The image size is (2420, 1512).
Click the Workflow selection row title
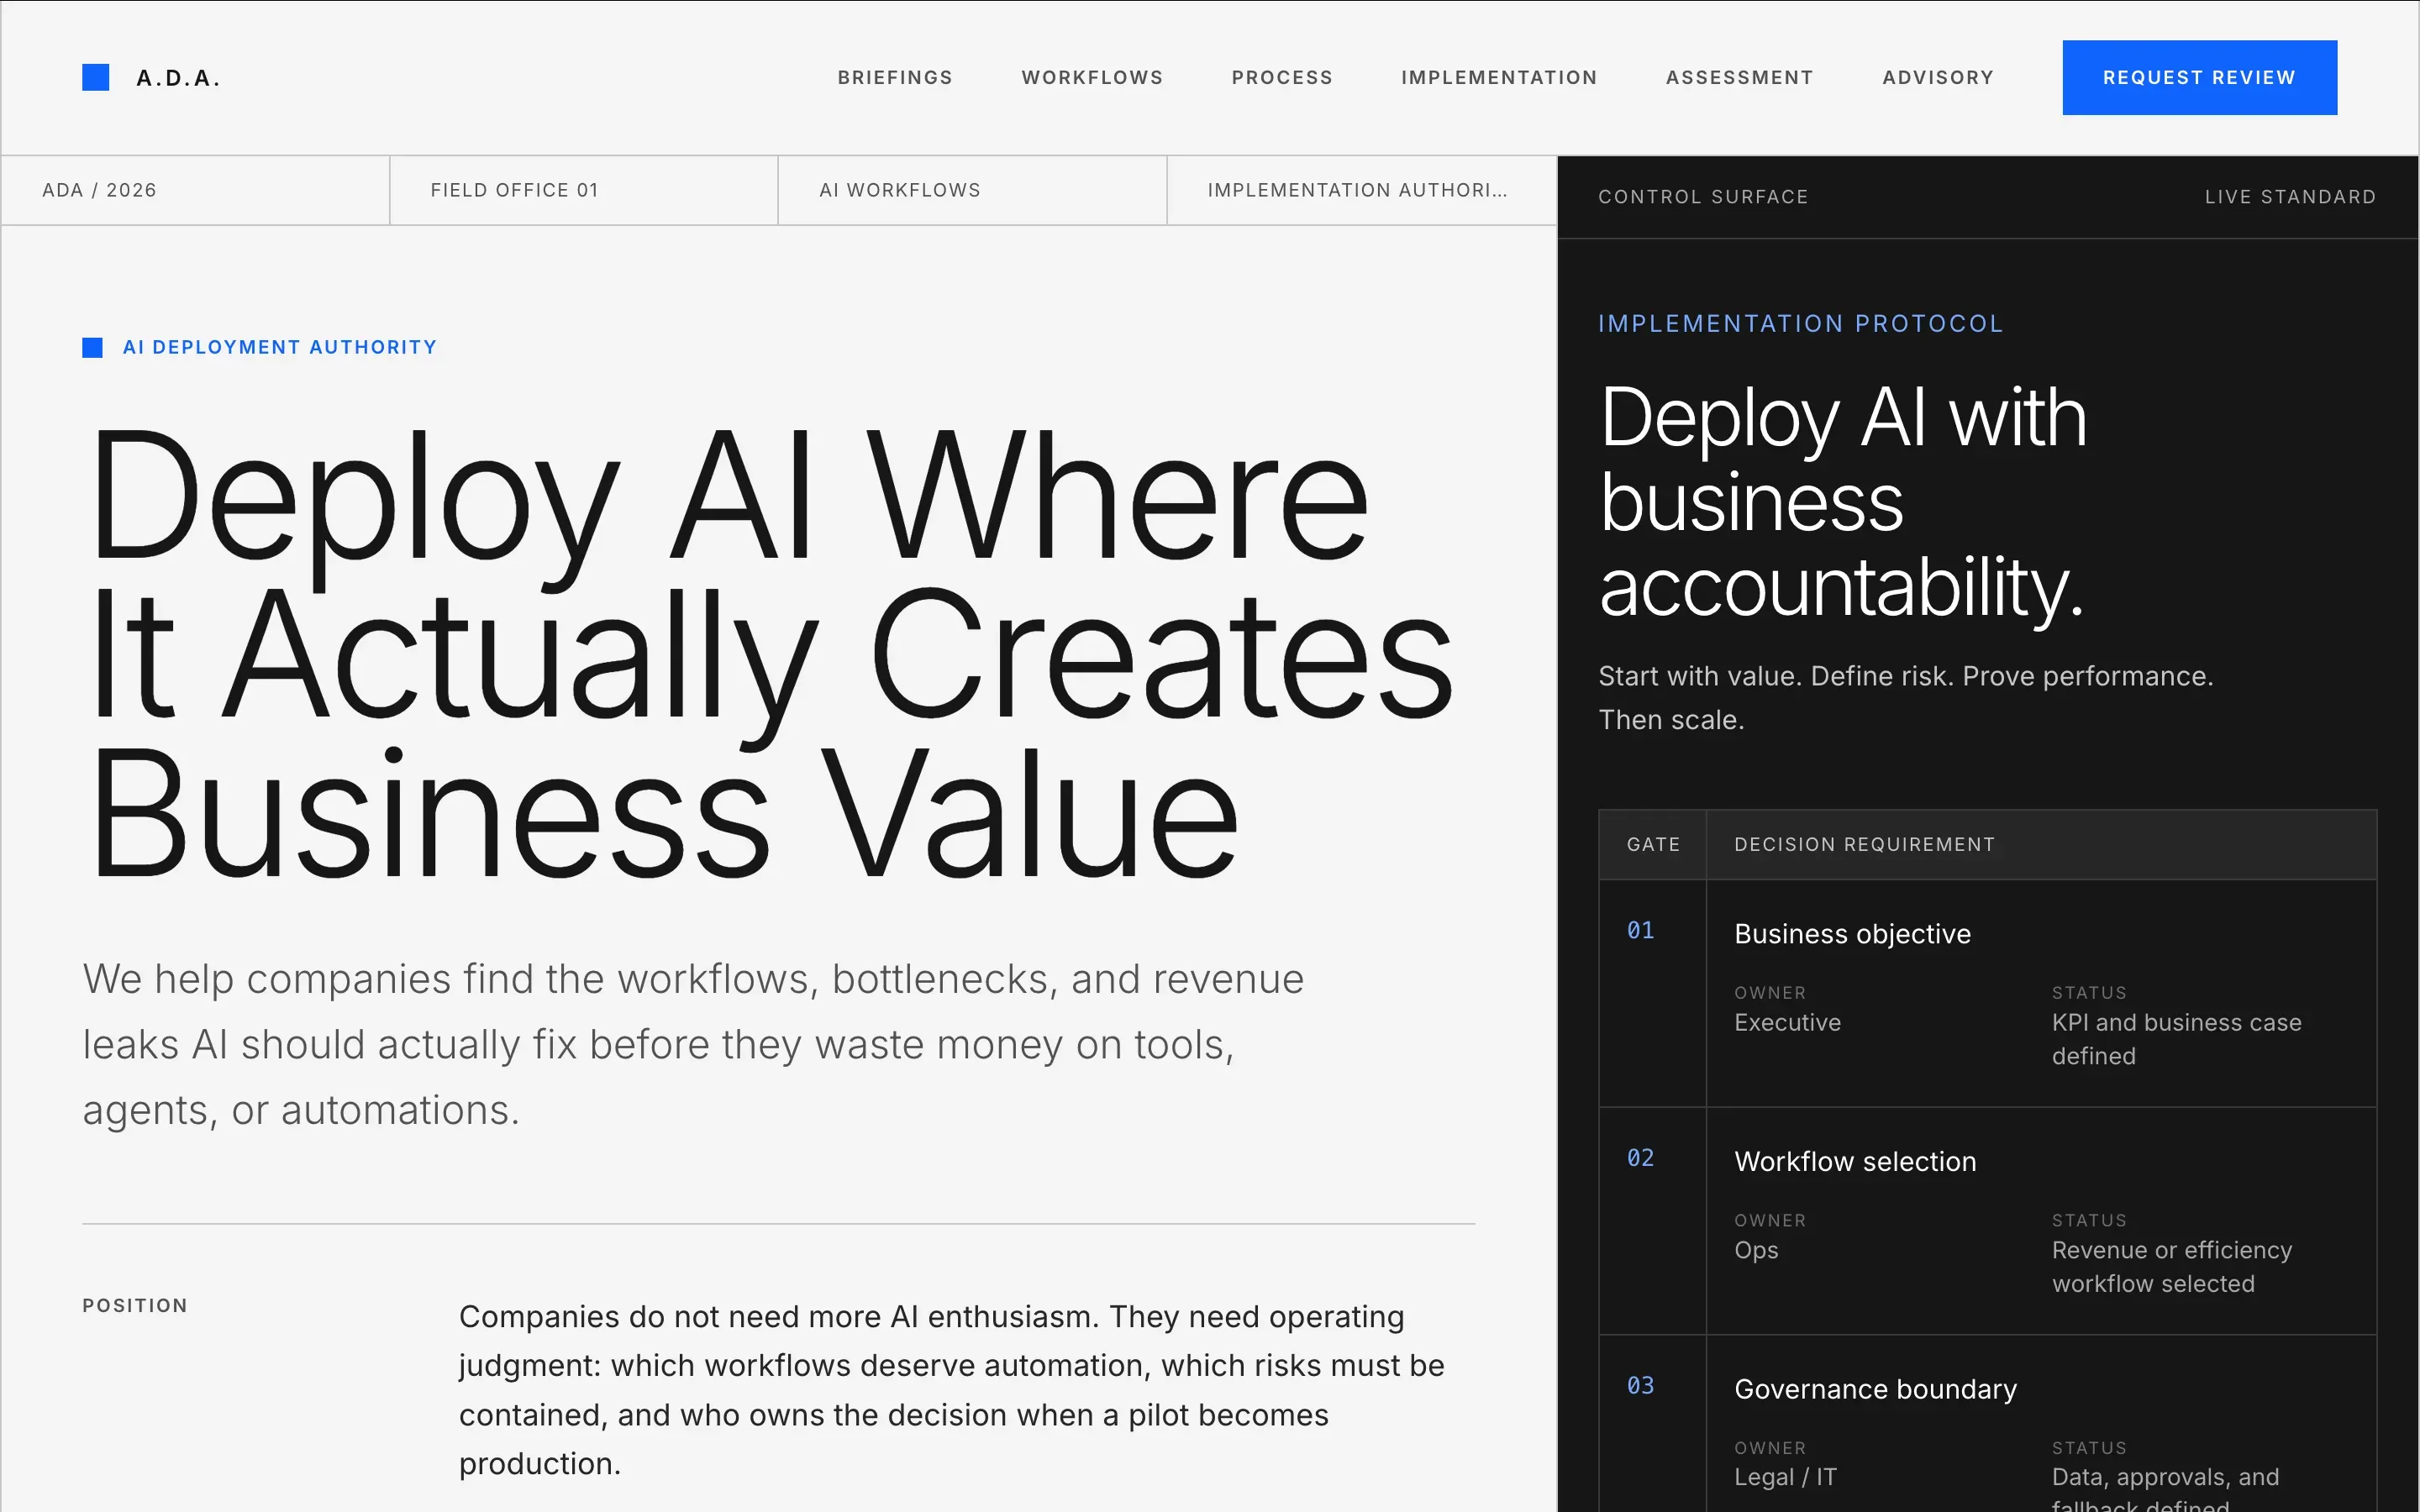(x=1855, y=1161)
